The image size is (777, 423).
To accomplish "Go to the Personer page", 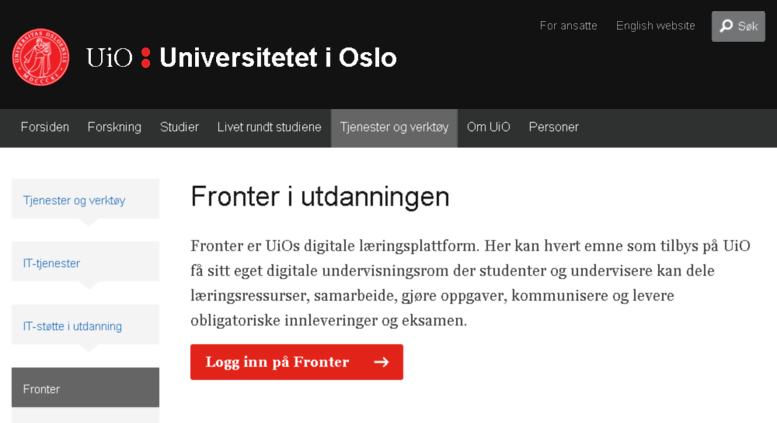I will coord(554,127).
